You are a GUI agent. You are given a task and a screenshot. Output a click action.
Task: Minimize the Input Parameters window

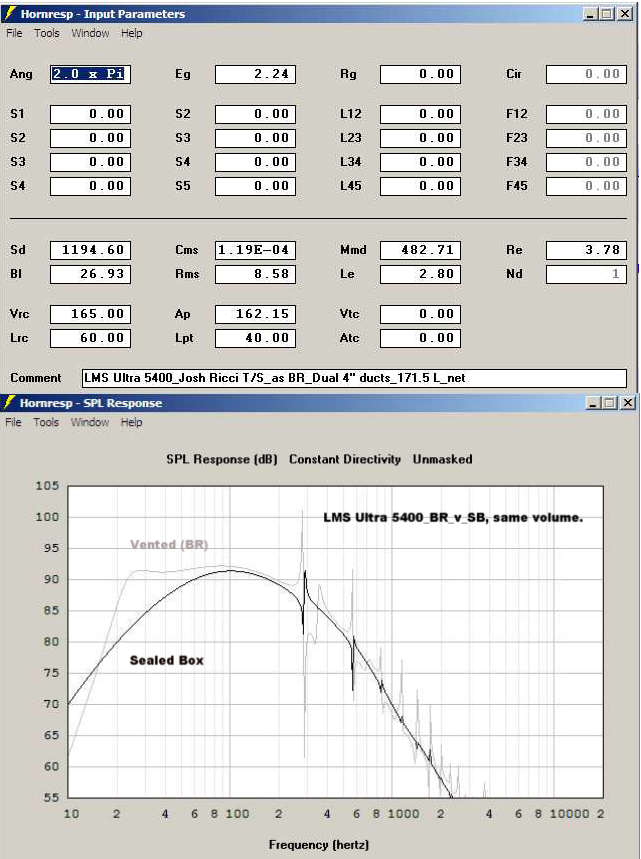tap(590, 14)
